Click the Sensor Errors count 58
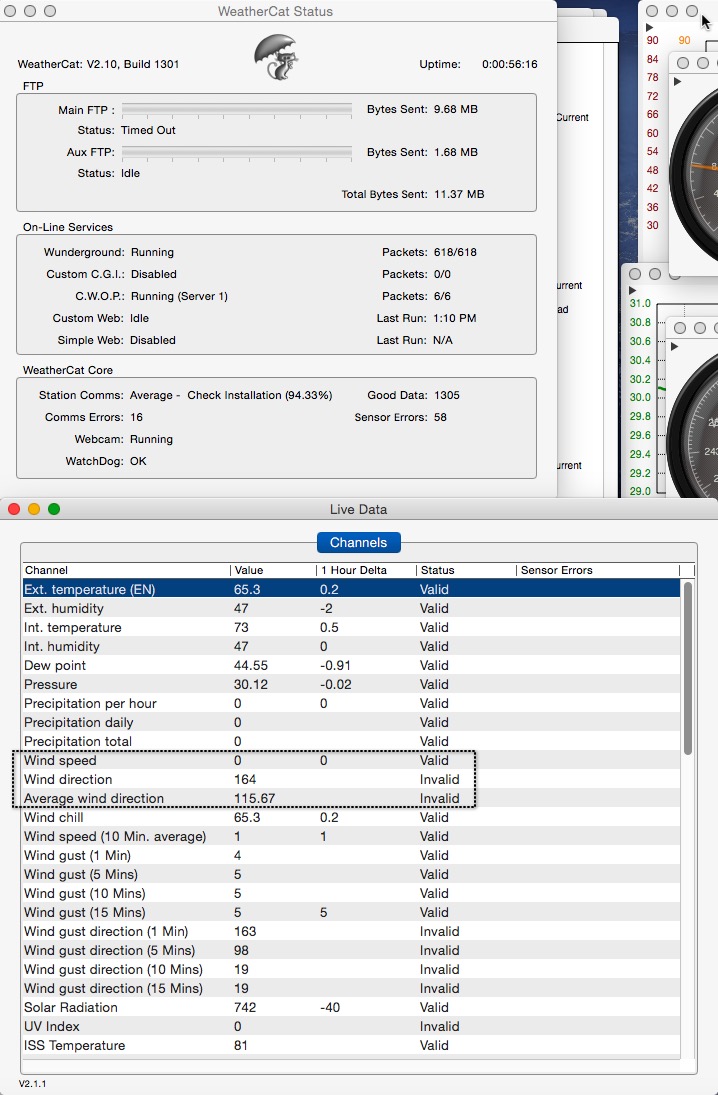The image size is (718, 1095). point(440,417)
